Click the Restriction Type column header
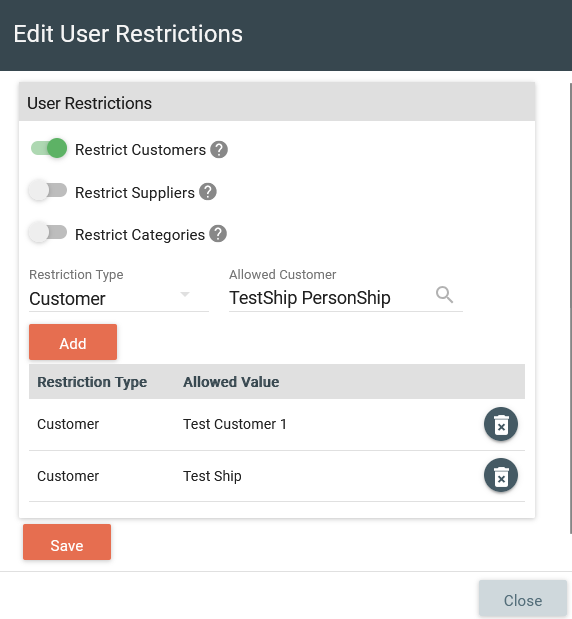 92,382
